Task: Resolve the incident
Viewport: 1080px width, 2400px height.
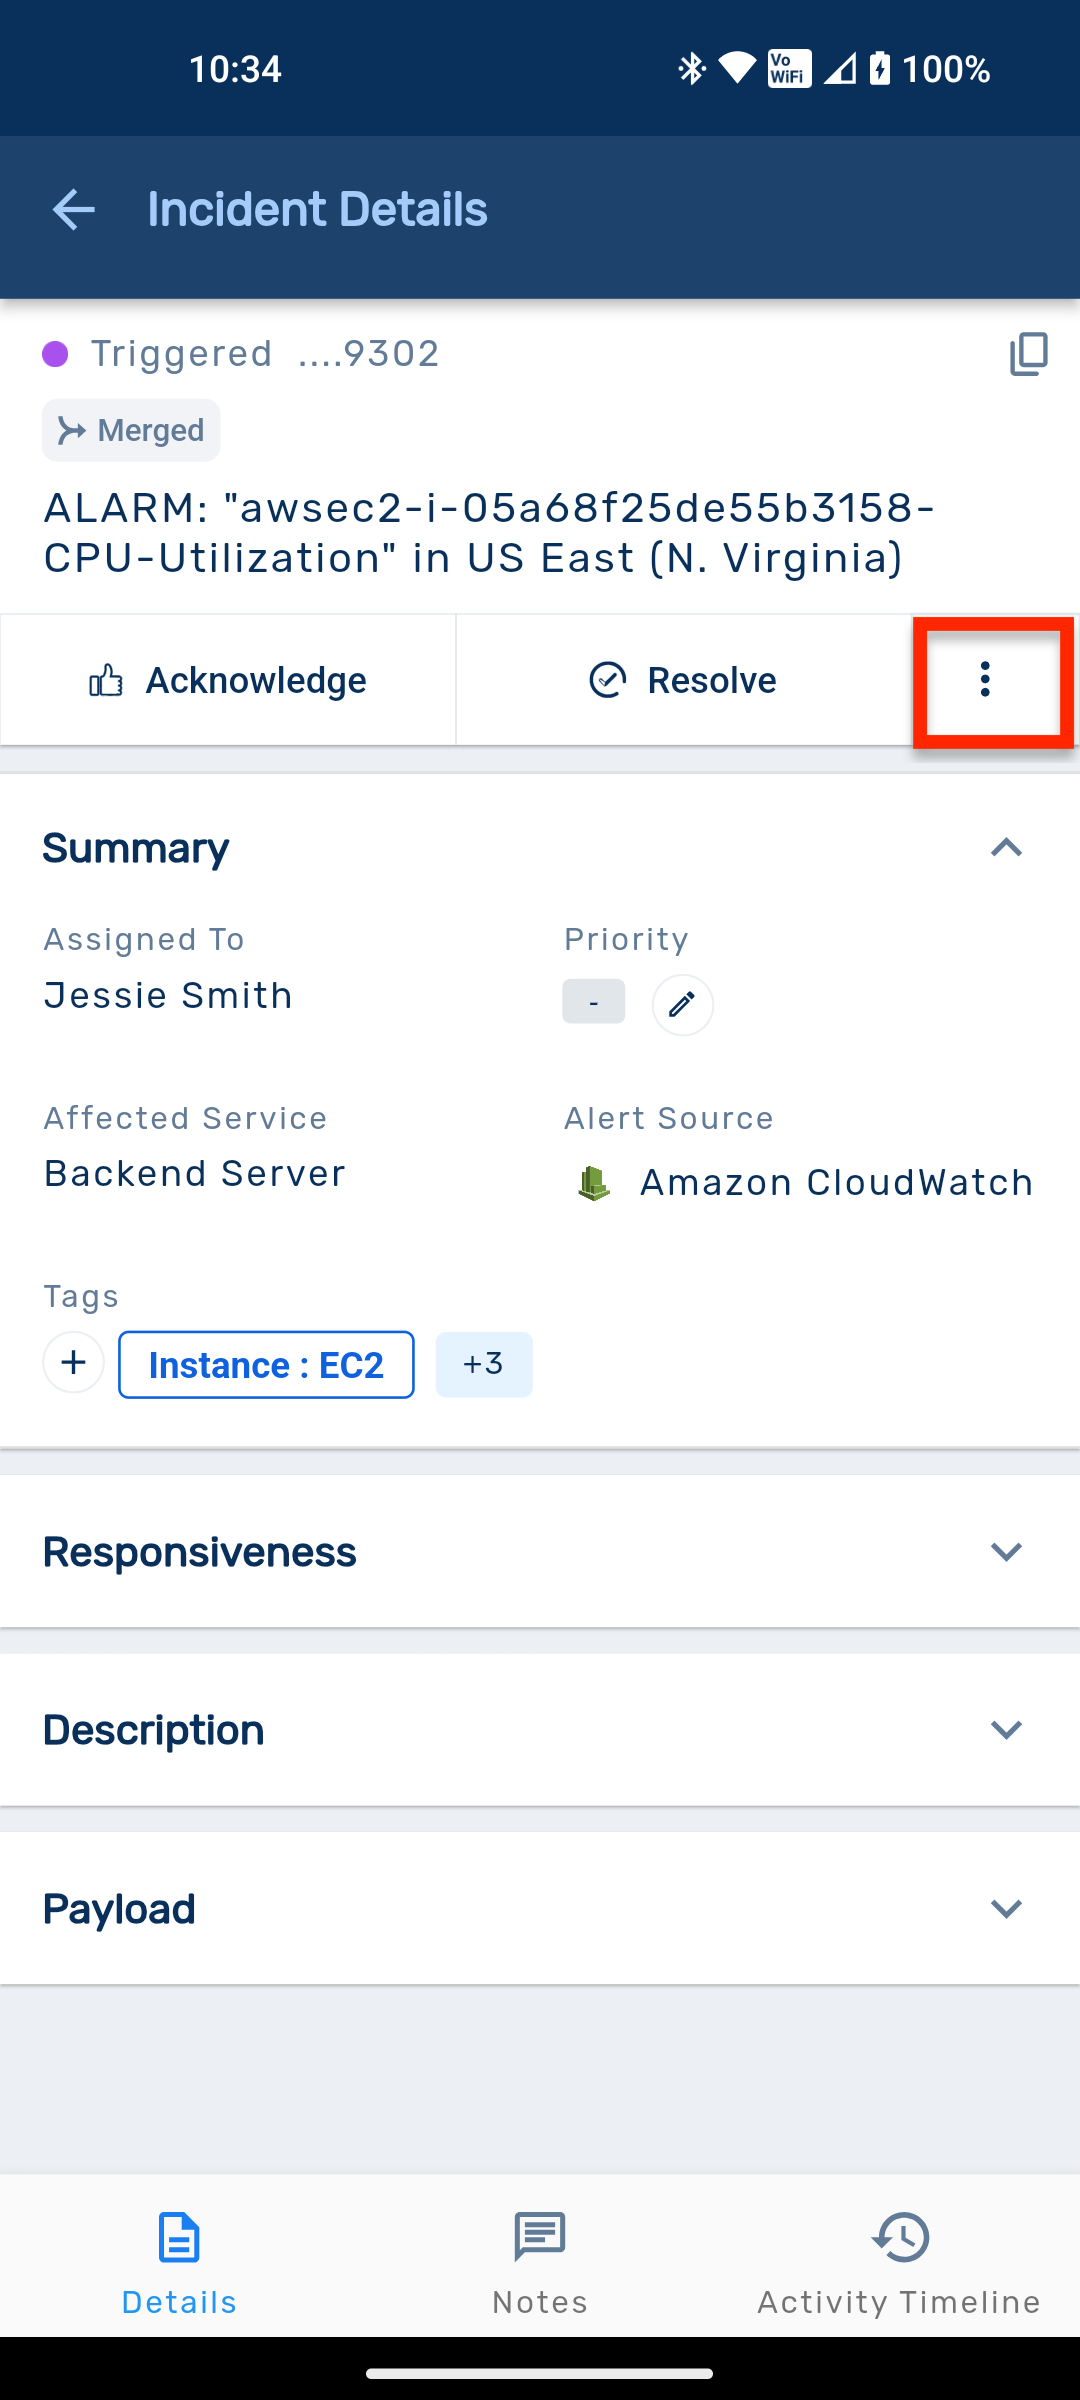Action: pos(683,680)
